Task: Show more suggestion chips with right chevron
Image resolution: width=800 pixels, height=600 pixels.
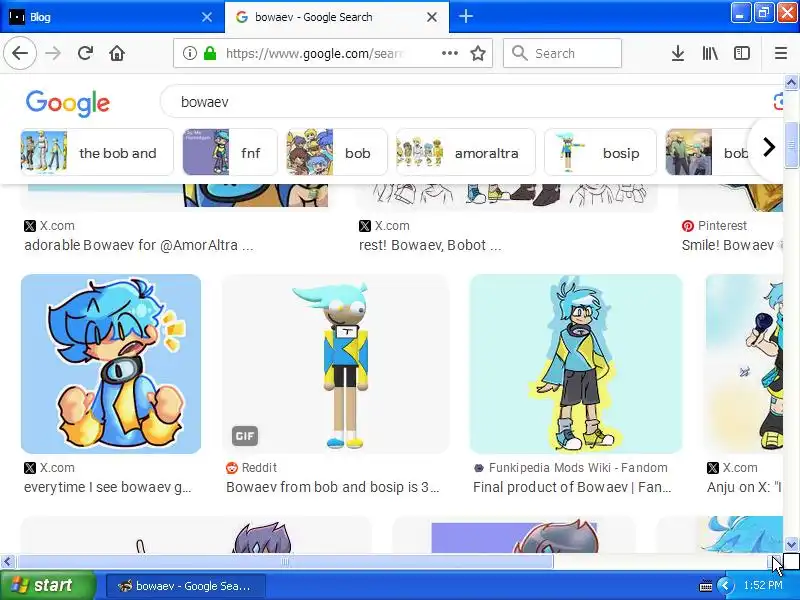Action: 768,147
